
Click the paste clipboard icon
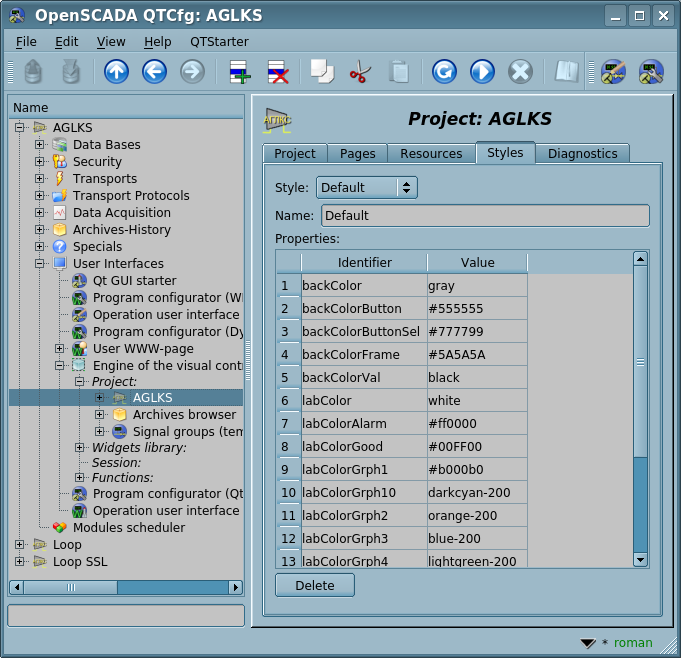click(399, 72)
